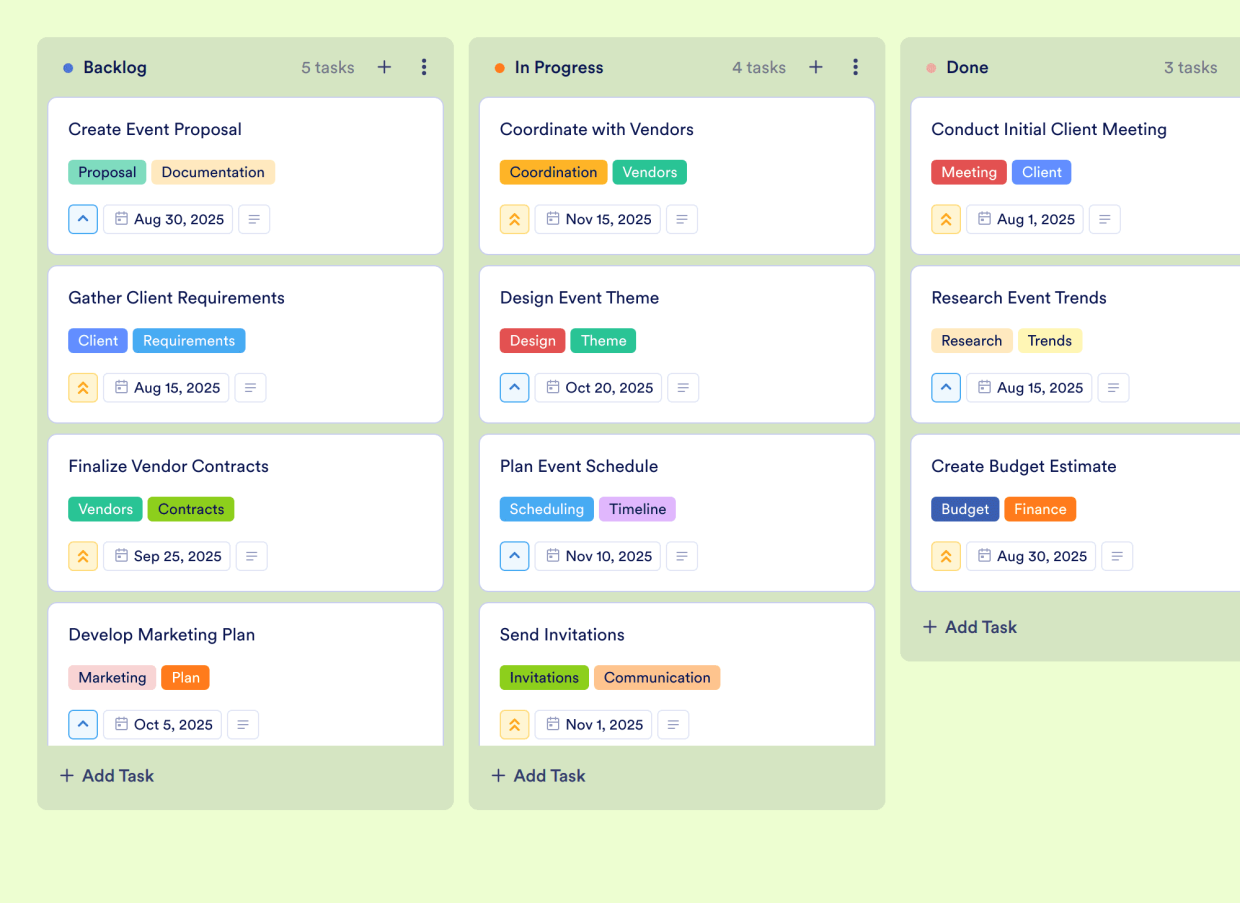1240x903 pixels.
Task: Click Add Task under the Backlog column
Action: pos(107,775)
